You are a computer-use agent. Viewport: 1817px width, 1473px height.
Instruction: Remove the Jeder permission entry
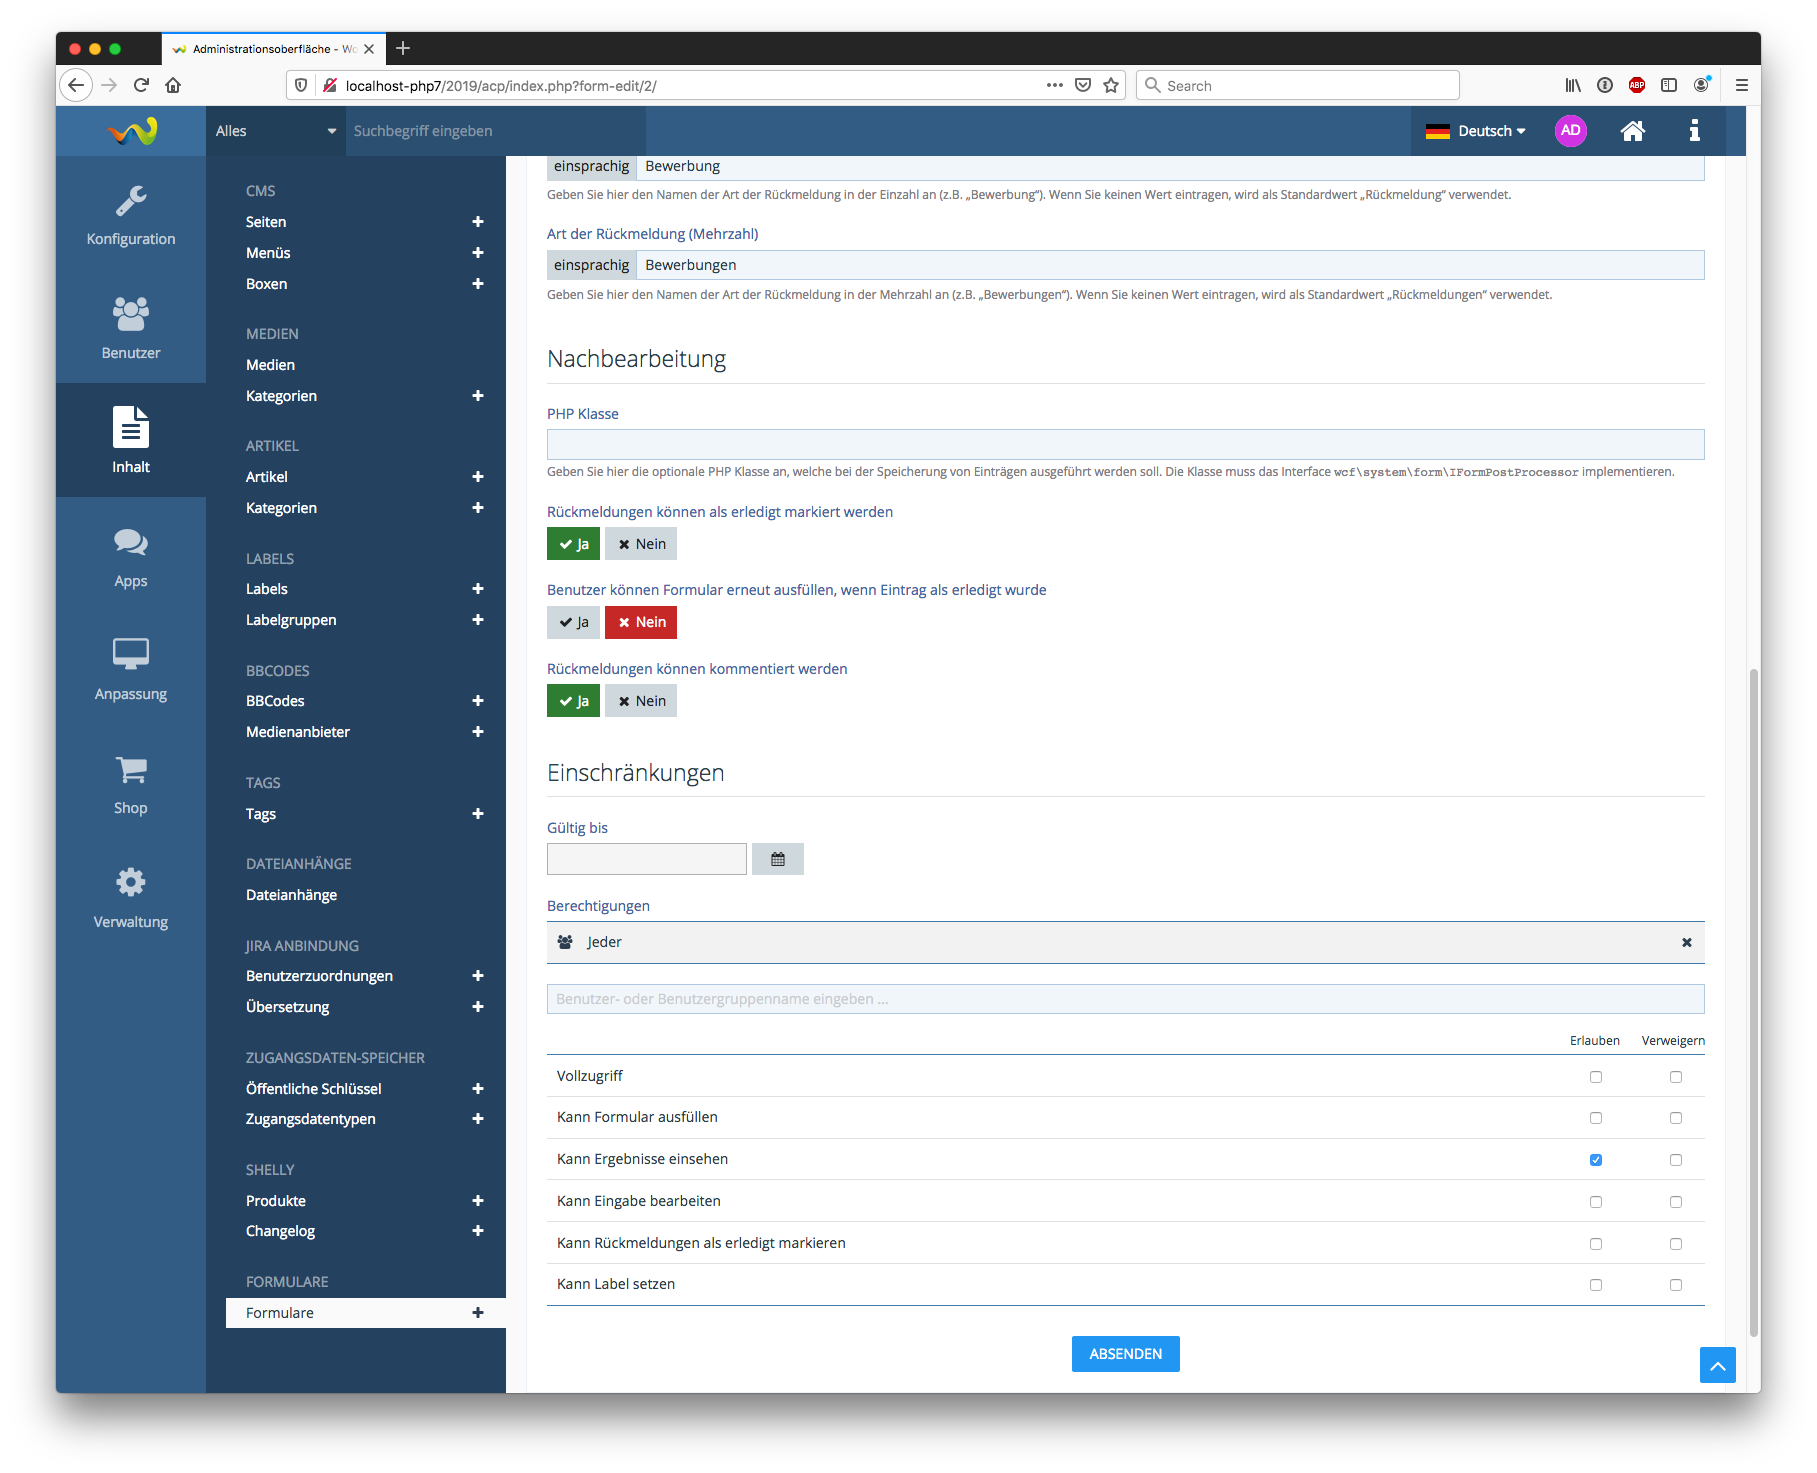[1686, 942]
